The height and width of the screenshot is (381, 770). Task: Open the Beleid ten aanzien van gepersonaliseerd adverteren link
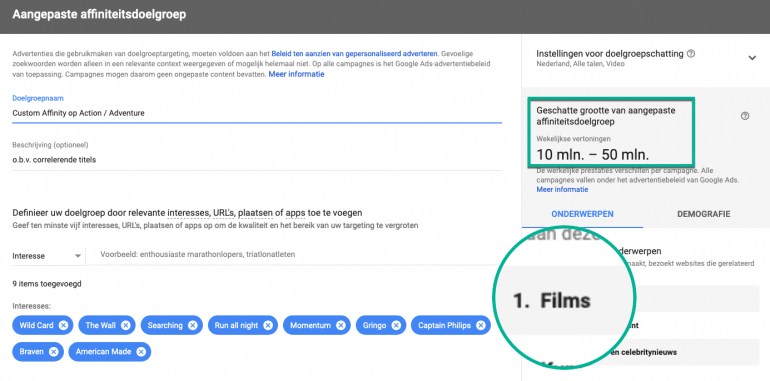(355, 54)
